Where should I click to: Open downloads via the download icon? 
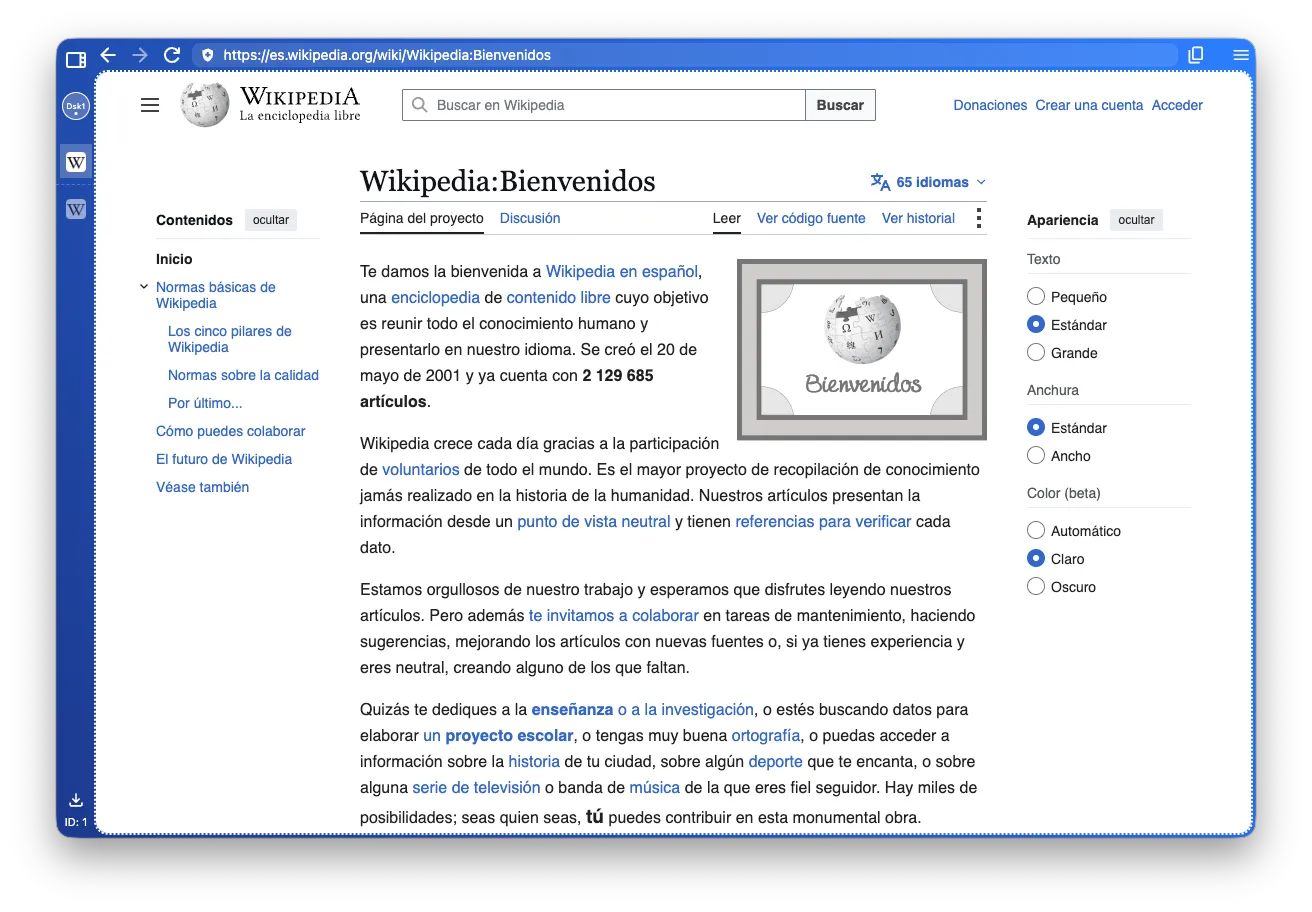[76, 800]
